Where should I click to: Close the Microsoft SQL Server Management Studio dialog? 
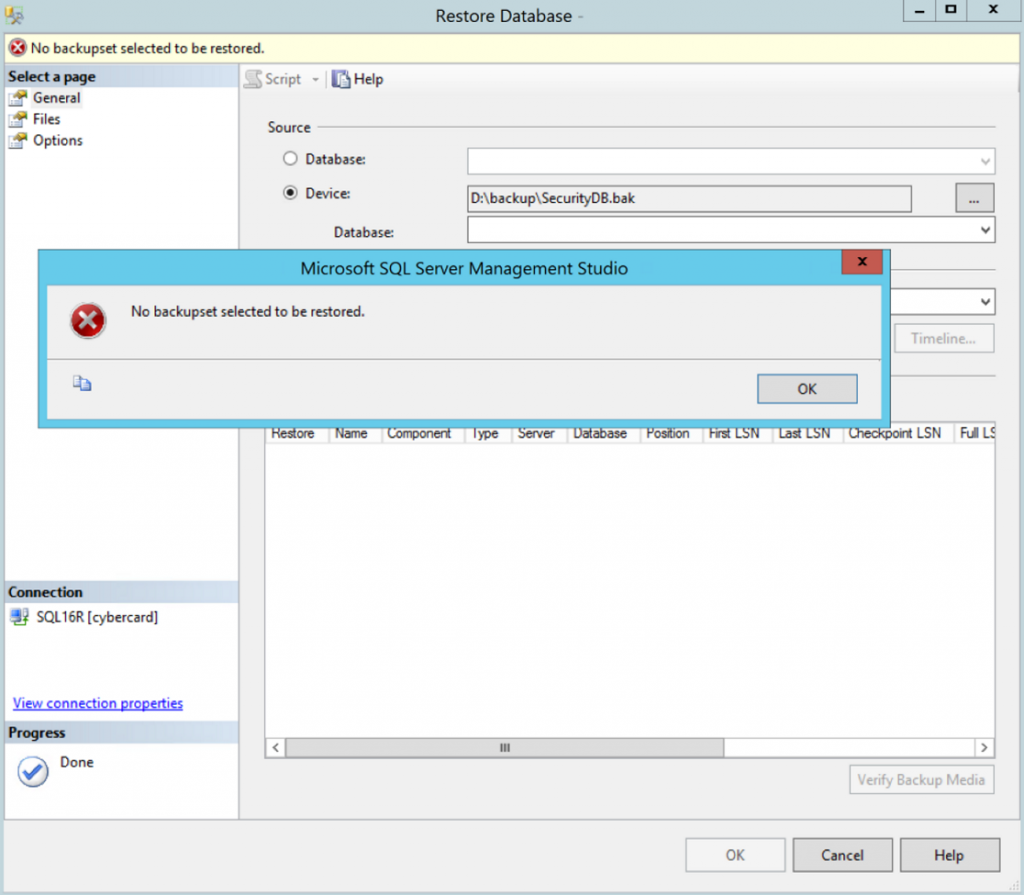pyautogui.click(x=862, y=262)
